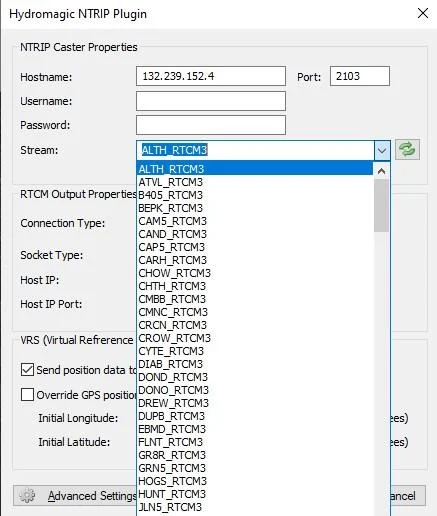Select CMNC_RTCM3 stream
Screen dimensions: 437x516
pyautogui.click(x=255, y=312)
